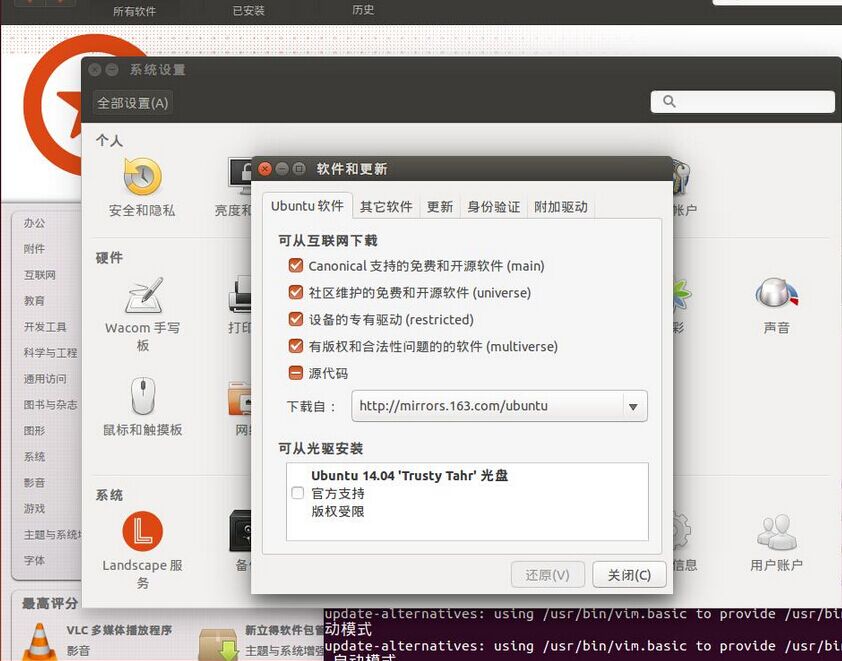Open the 通用访问 category
842x661 pixels.
point(45,379)
